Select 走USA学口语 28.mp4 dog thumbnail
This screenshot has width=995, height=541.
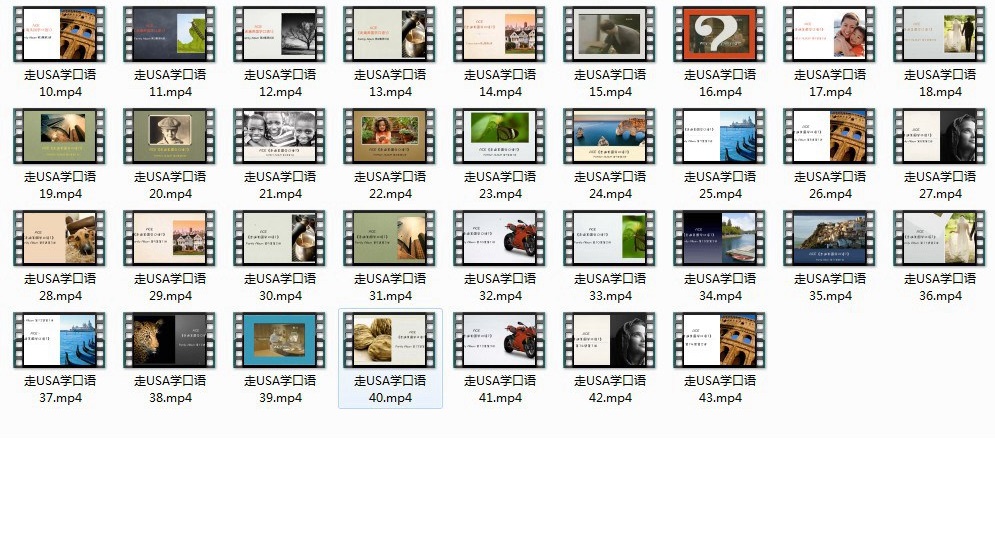point(60,238)
